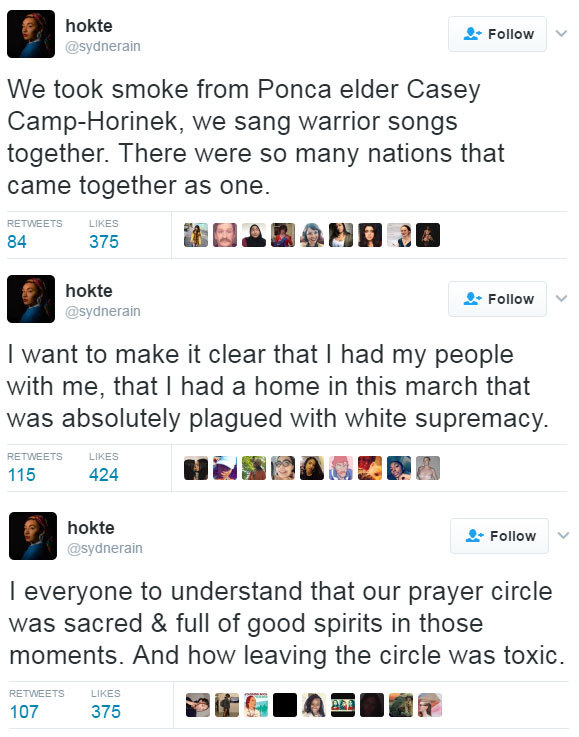Open hokte avatar in second tweet
Screen dimensions: 579x737
tap(31, 299)
